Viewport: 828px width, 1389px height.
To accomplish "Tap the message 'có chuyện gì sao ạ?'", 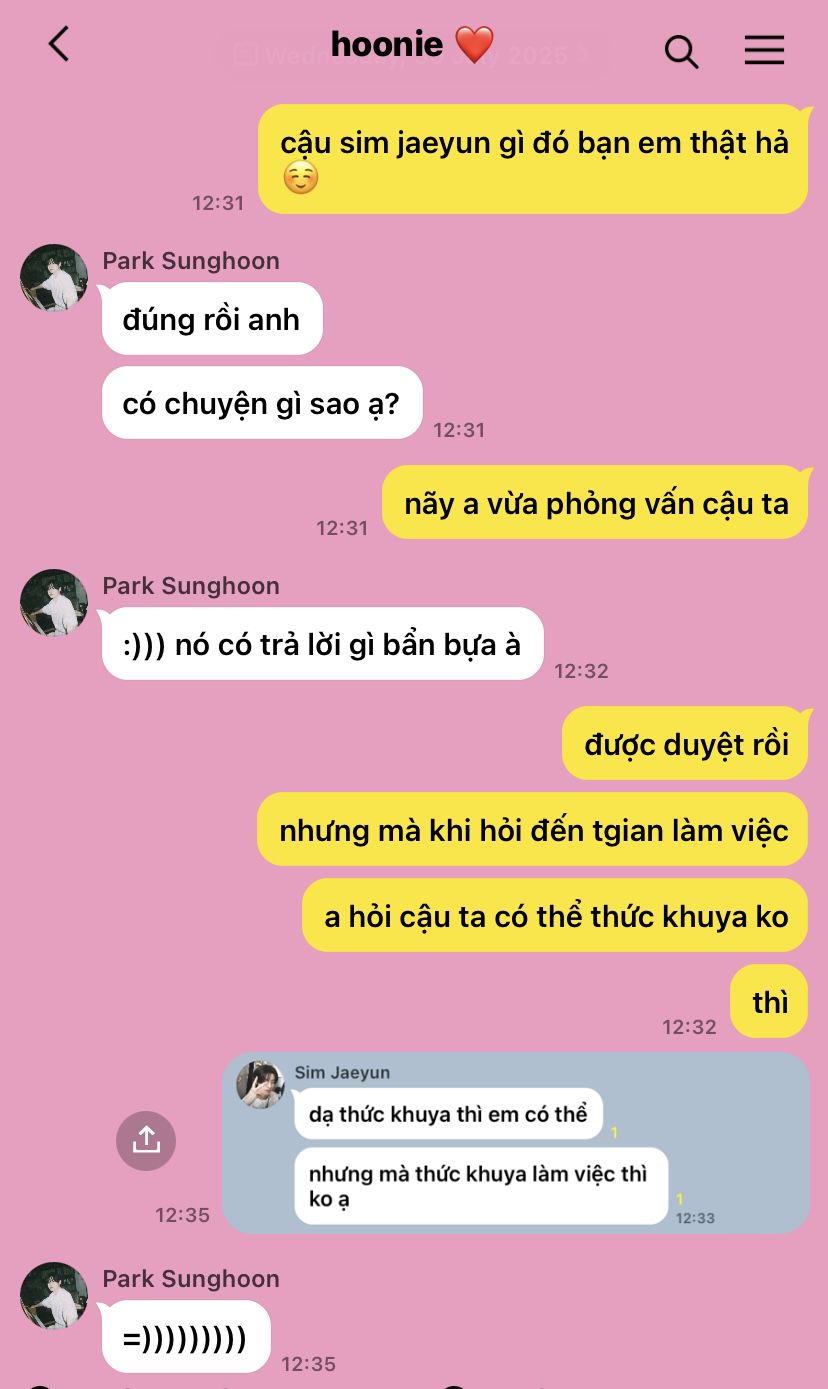I will click(262, 403).
